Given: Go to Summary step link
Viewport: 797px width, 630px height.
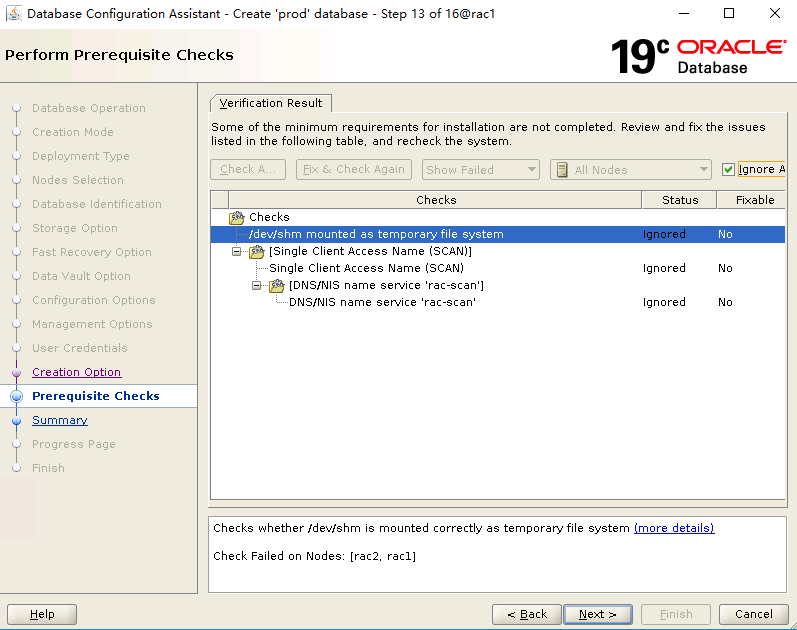Looking at the screenshot, I should (x=60, y=421).
